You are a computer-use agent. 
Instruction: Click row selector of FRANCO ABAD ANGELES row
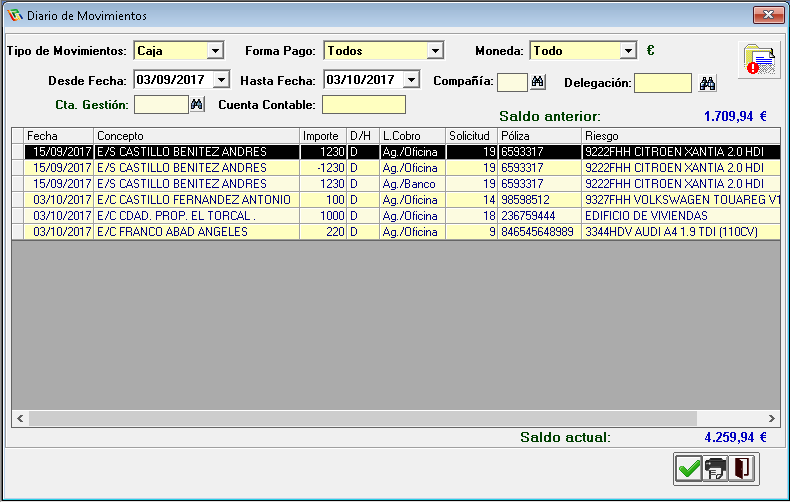pos(18,232)
